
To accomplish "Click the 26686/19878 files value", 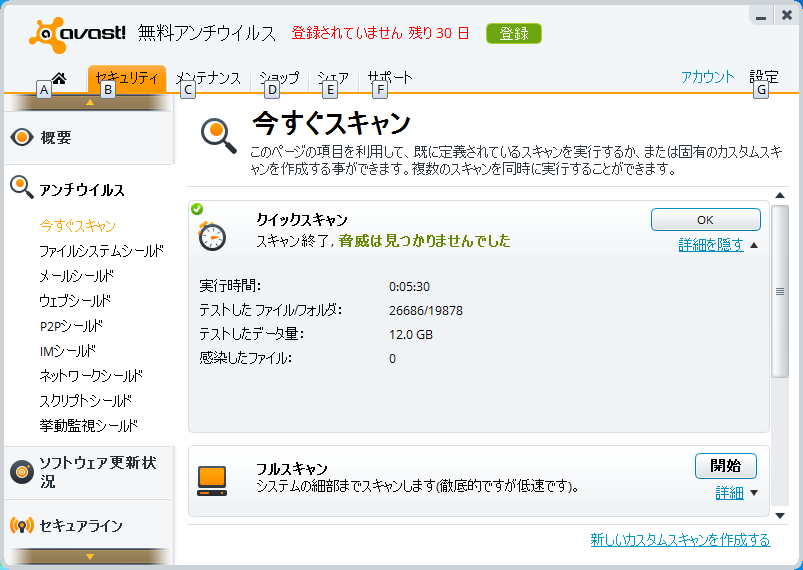I will (426, 310).
